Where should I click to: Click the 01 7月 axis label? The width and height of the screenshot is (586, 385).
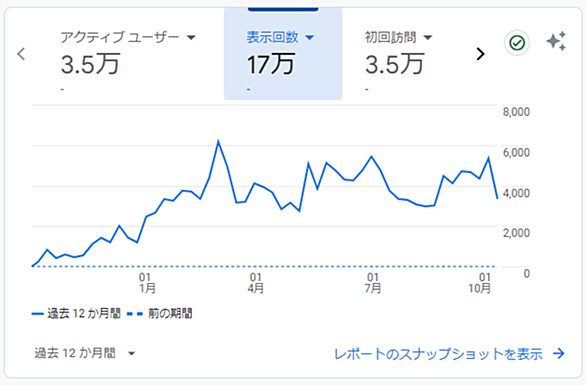click(373, 283)
